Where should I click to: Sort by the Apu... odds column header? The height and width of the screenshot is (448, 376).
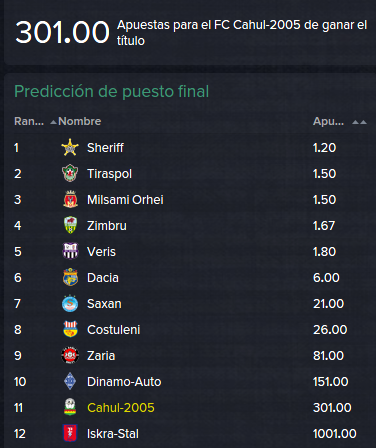328,121
